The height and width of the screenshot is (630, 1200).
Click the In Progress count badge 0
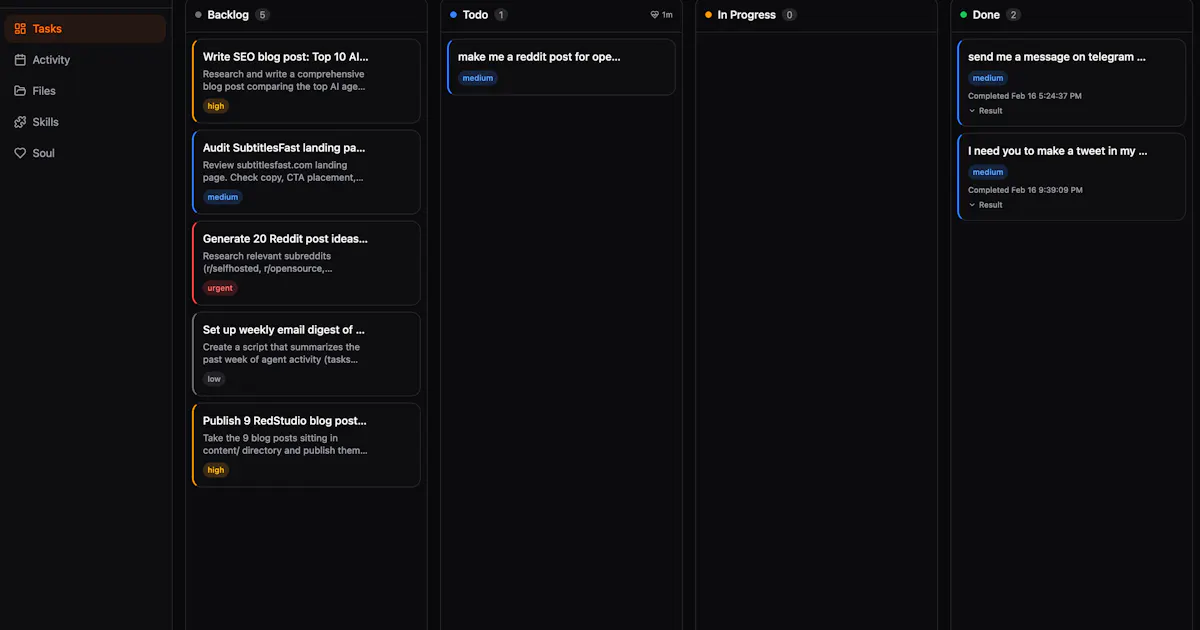click(790, 15)
